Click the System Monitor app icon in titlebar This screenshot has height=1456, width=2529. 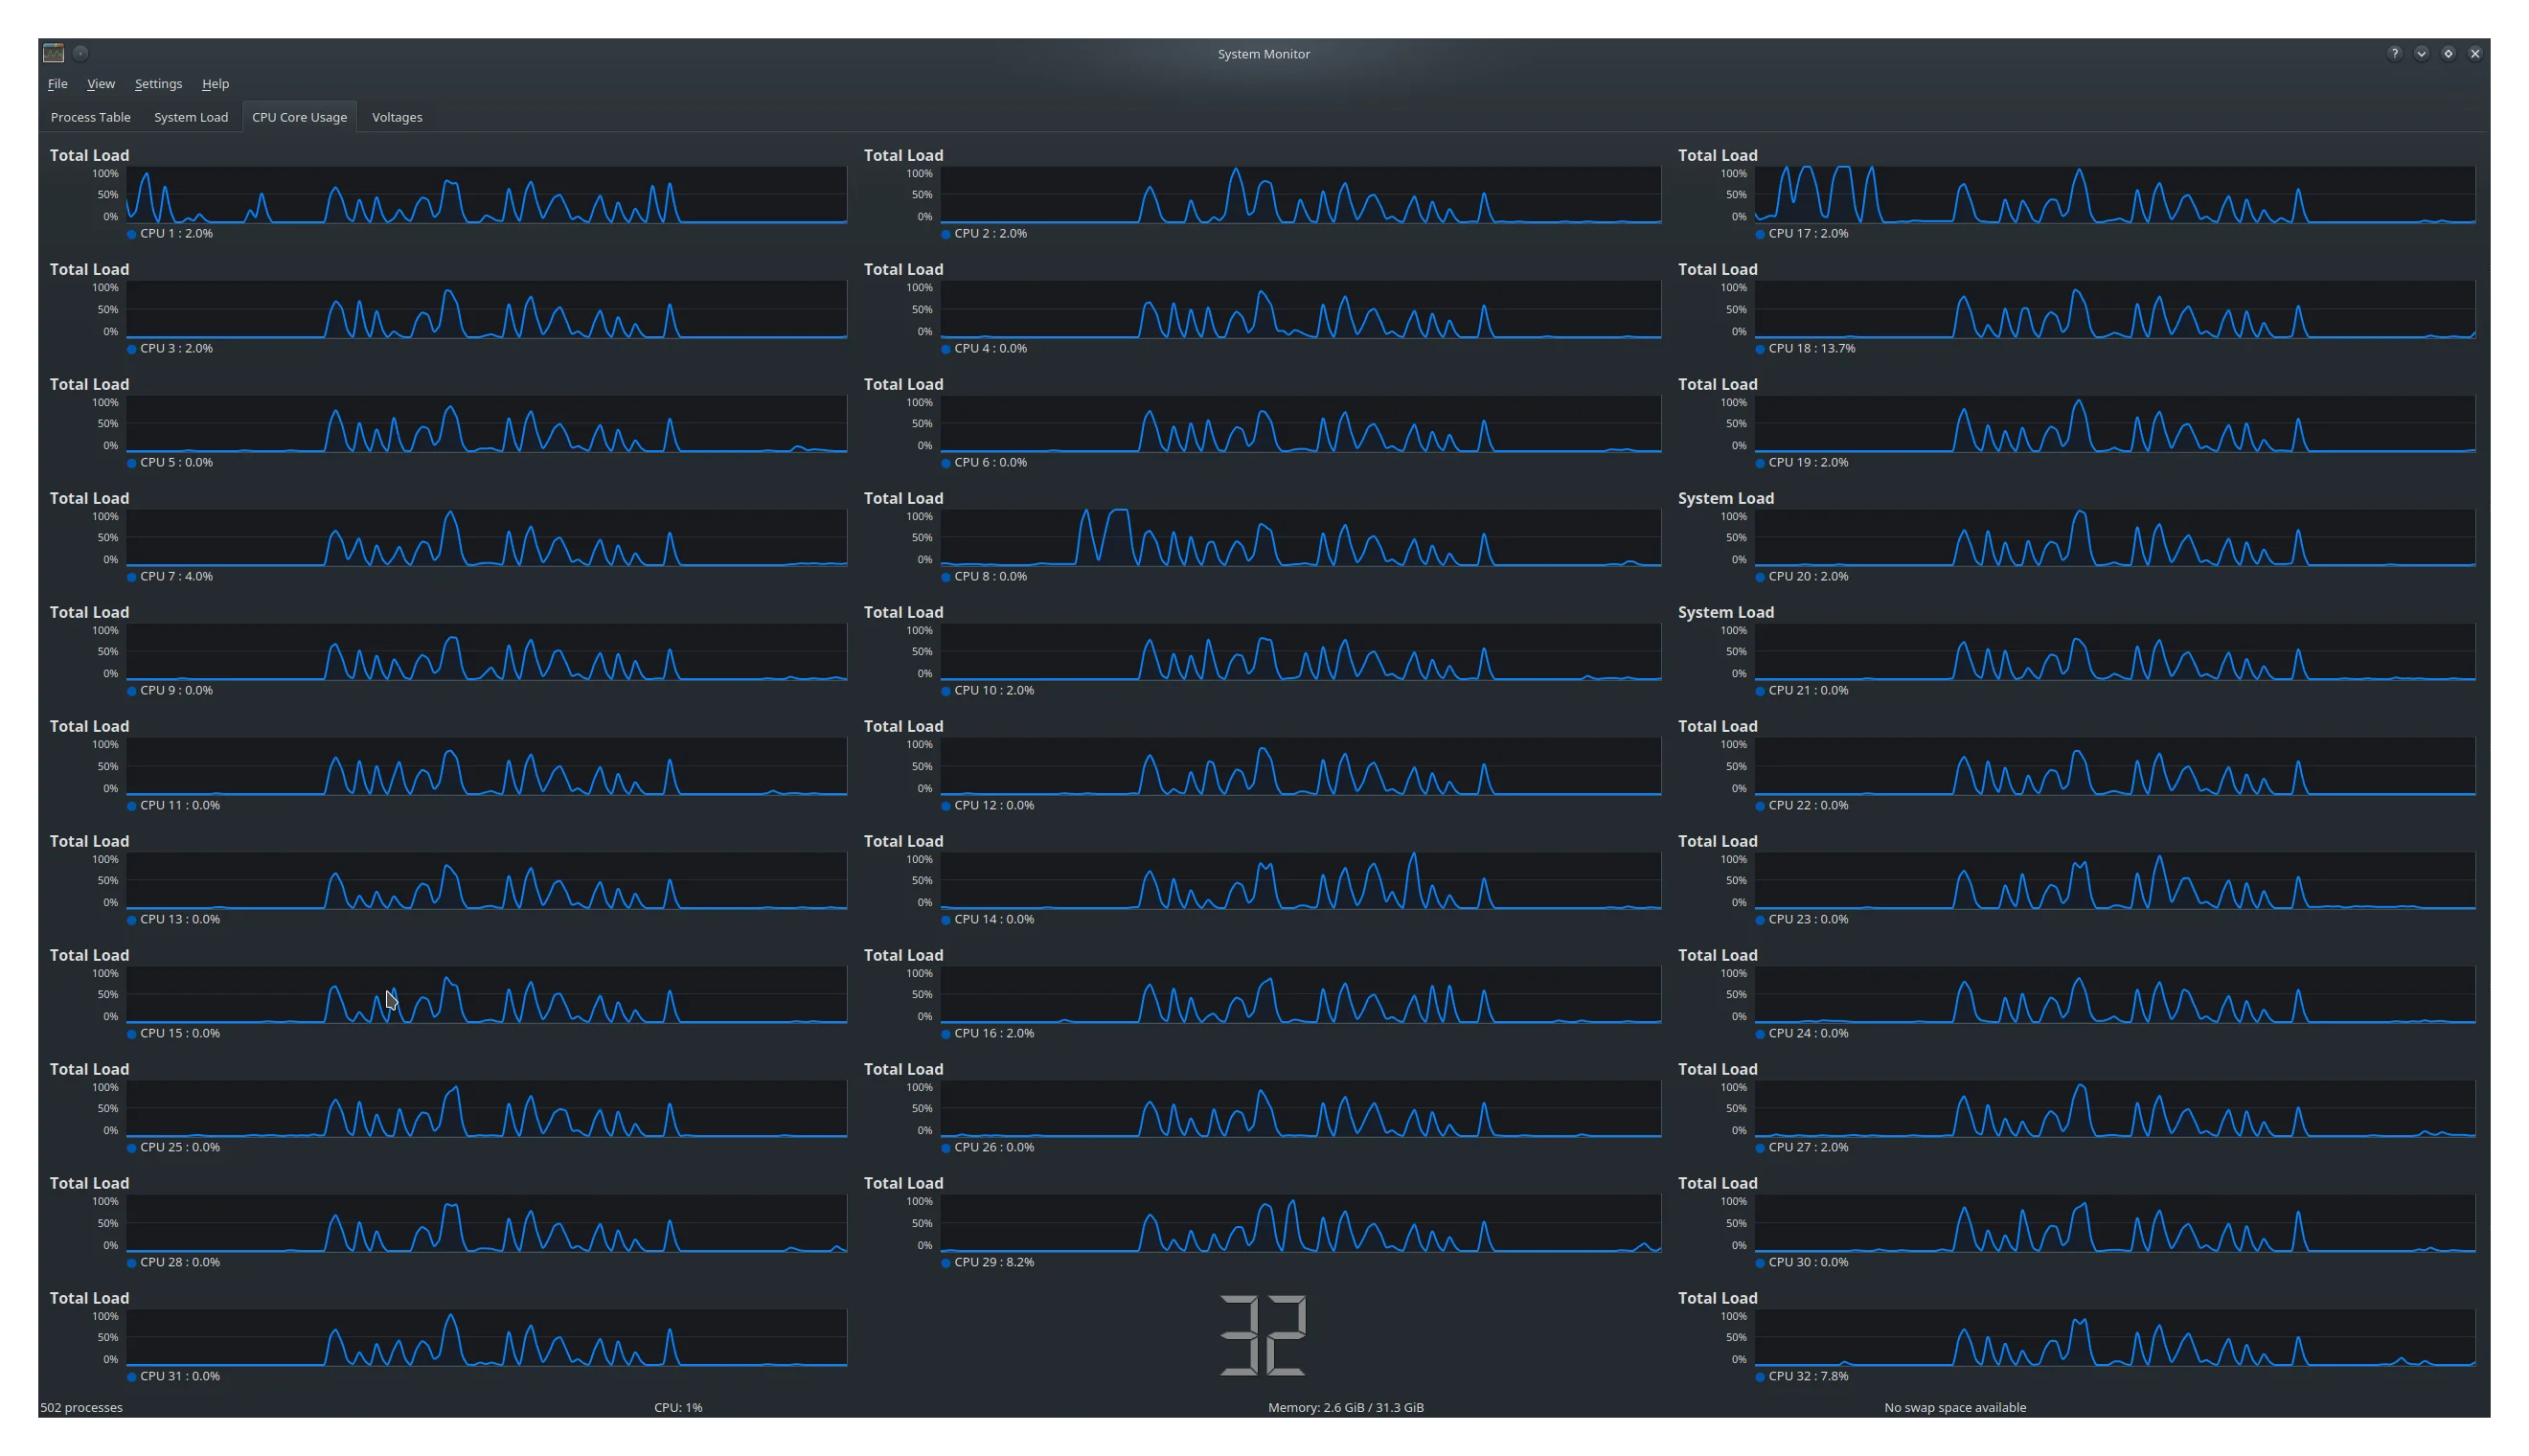53,53
